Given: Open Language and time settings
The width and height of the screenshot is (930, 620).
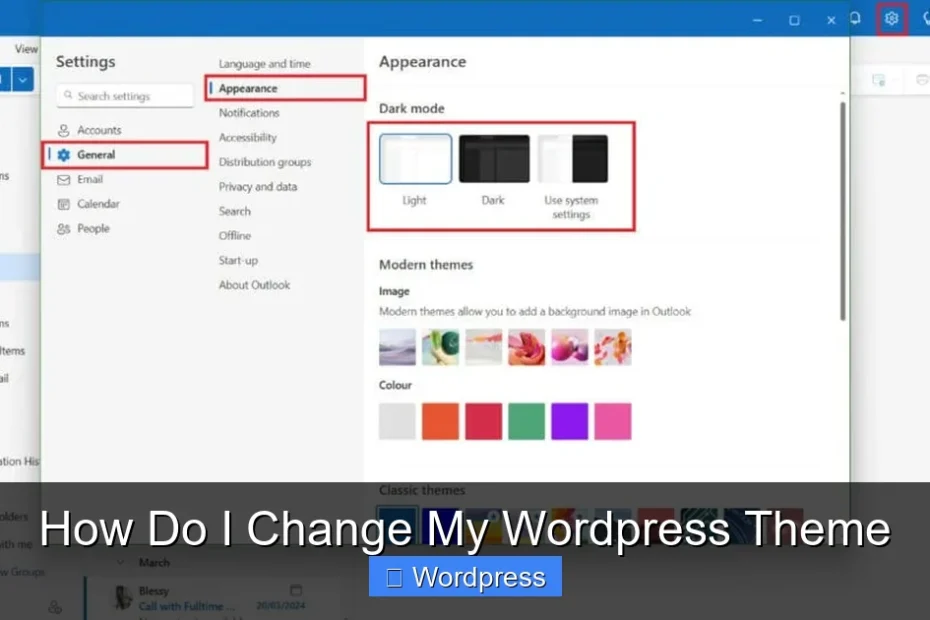Looking at the screenshot, I should 265,63.
